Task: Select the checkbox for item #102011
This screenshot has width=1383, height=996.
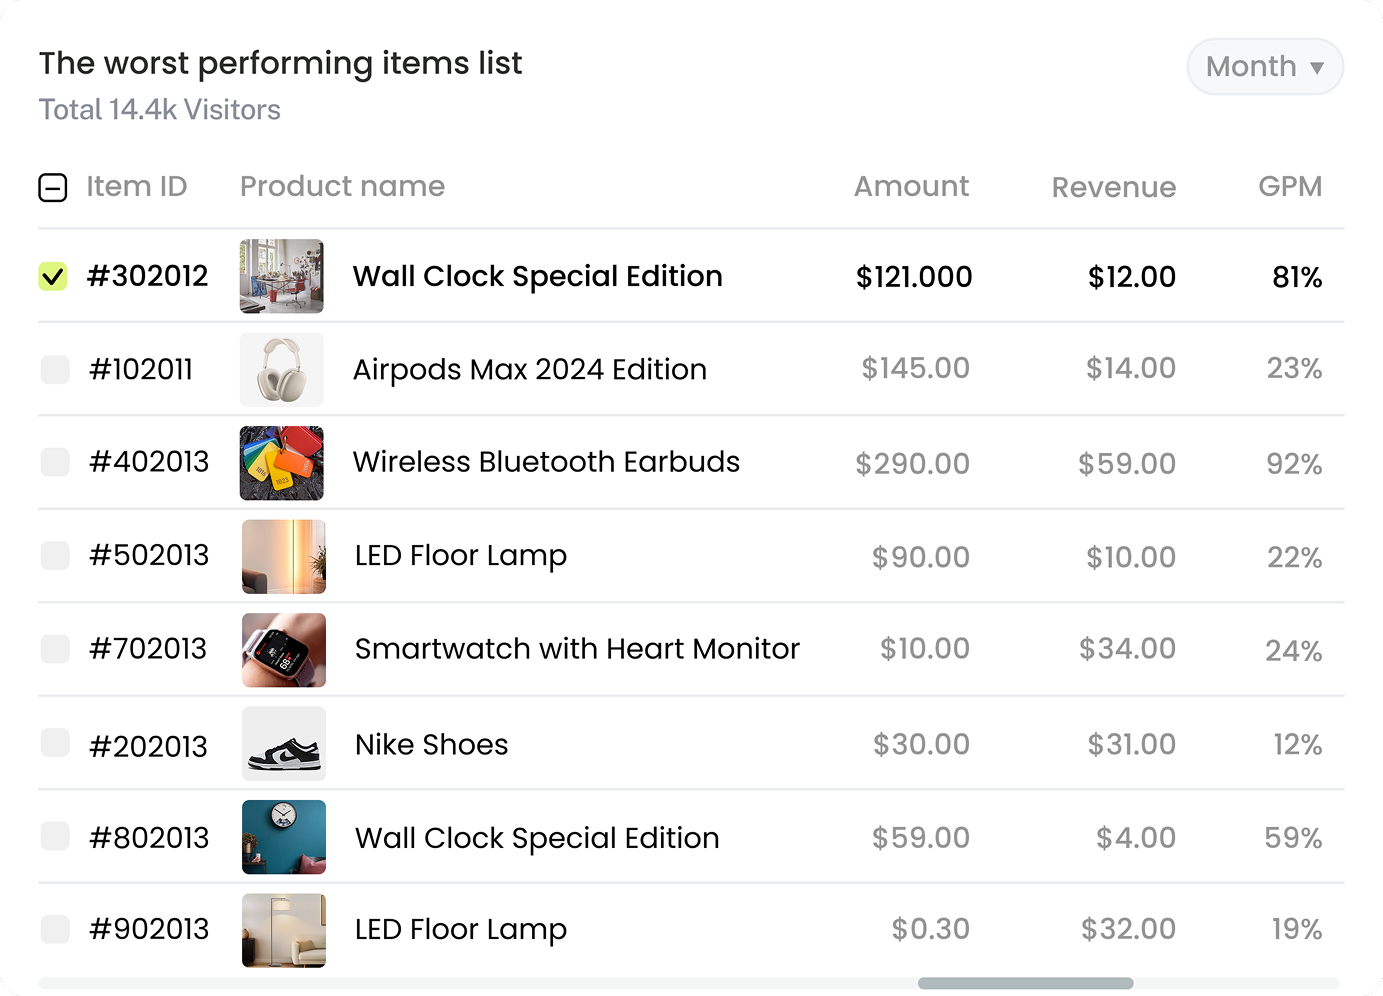Action: tap(55, 370)
